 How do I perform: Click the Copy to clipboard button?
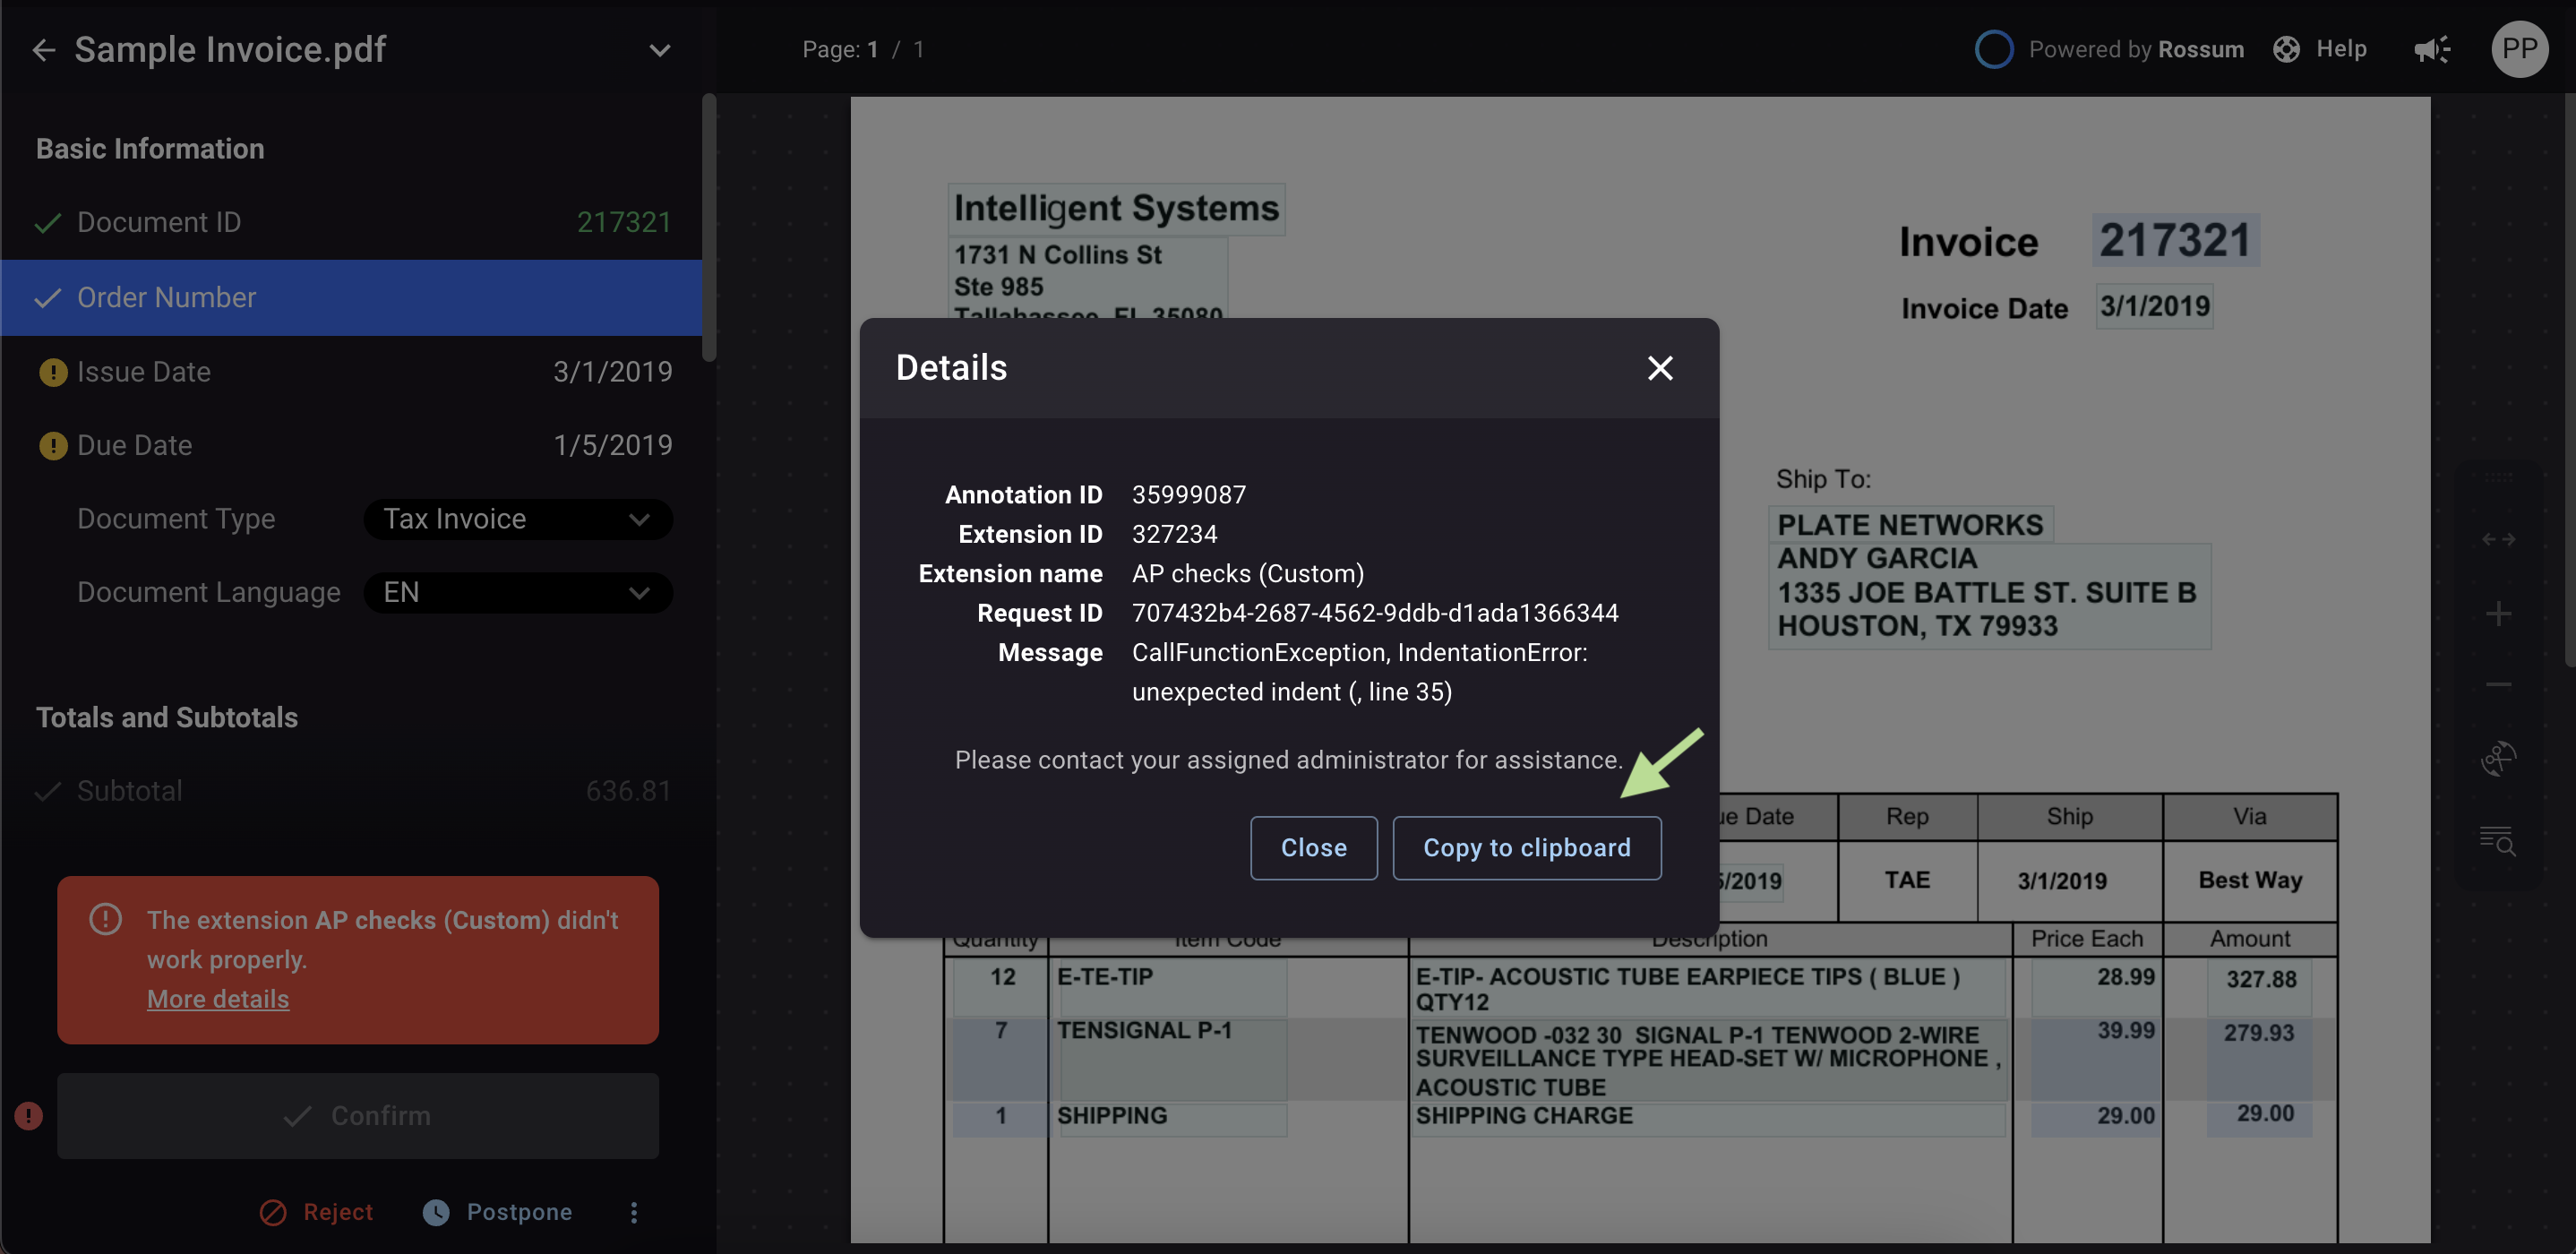coord(1526,848)
